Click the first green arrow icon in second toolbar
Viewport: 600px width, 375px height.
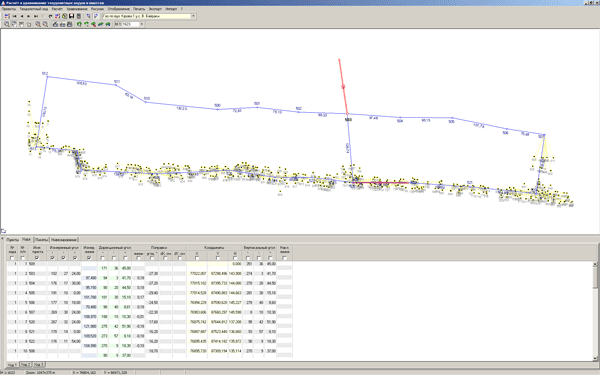pyautogui.click(x=79, y=24)
